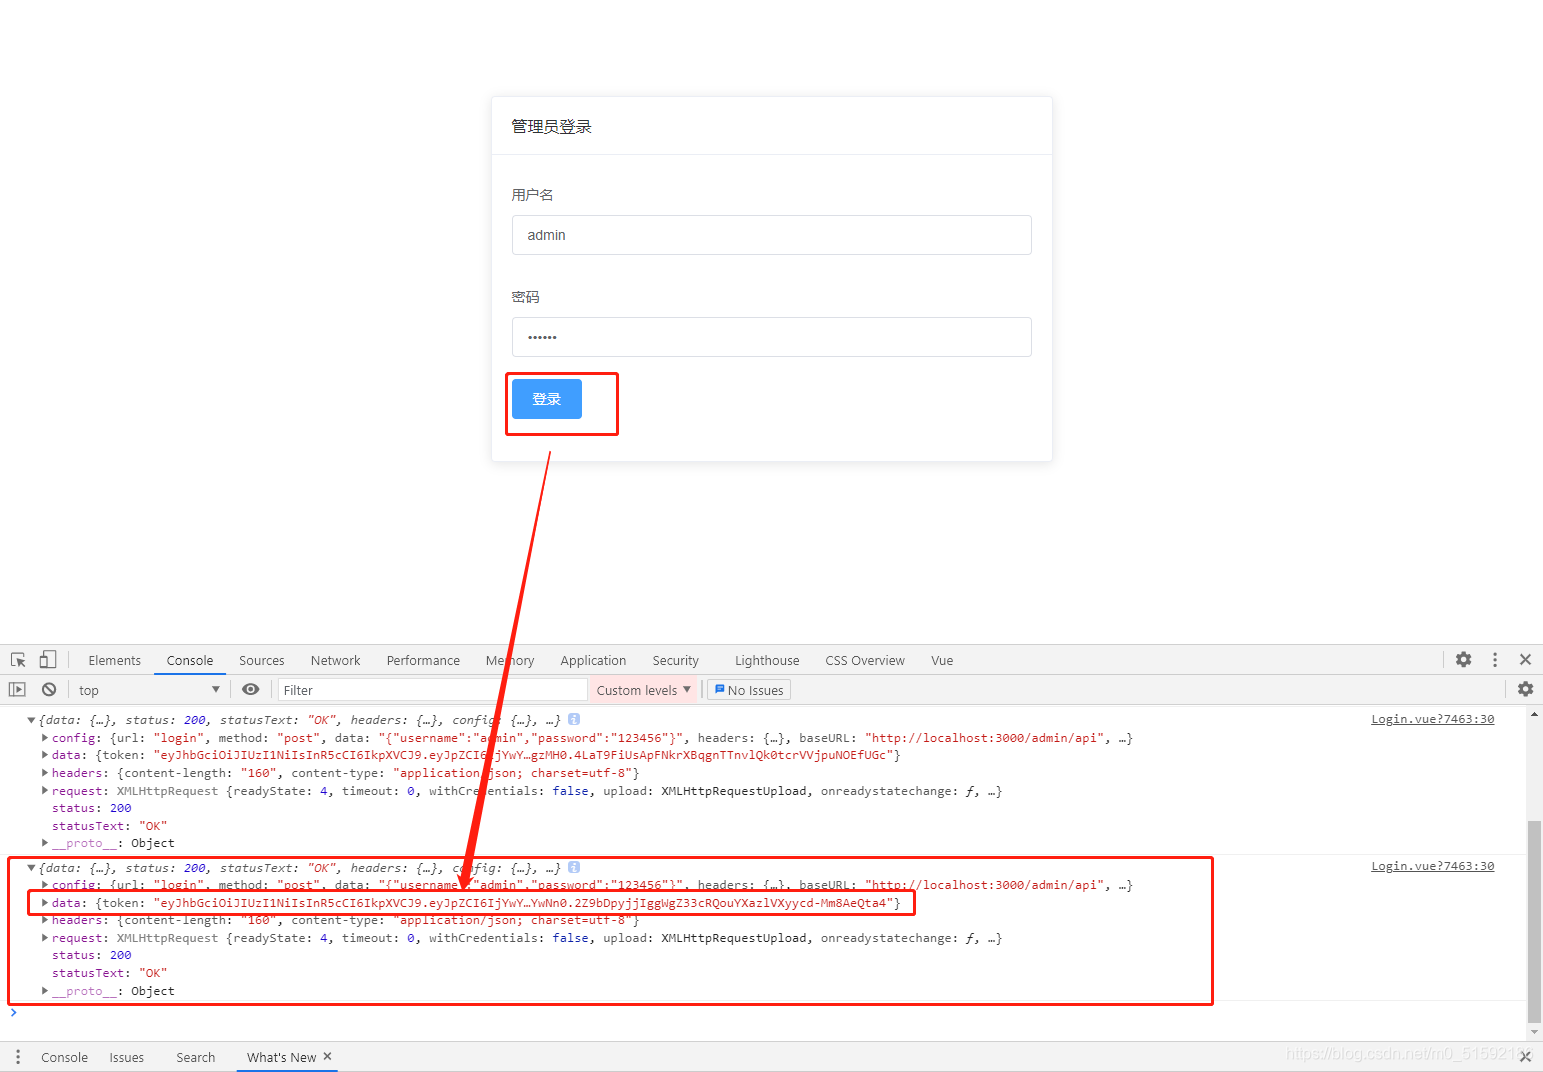Click the info icon beside first logged object

click(x=574, y=719)
